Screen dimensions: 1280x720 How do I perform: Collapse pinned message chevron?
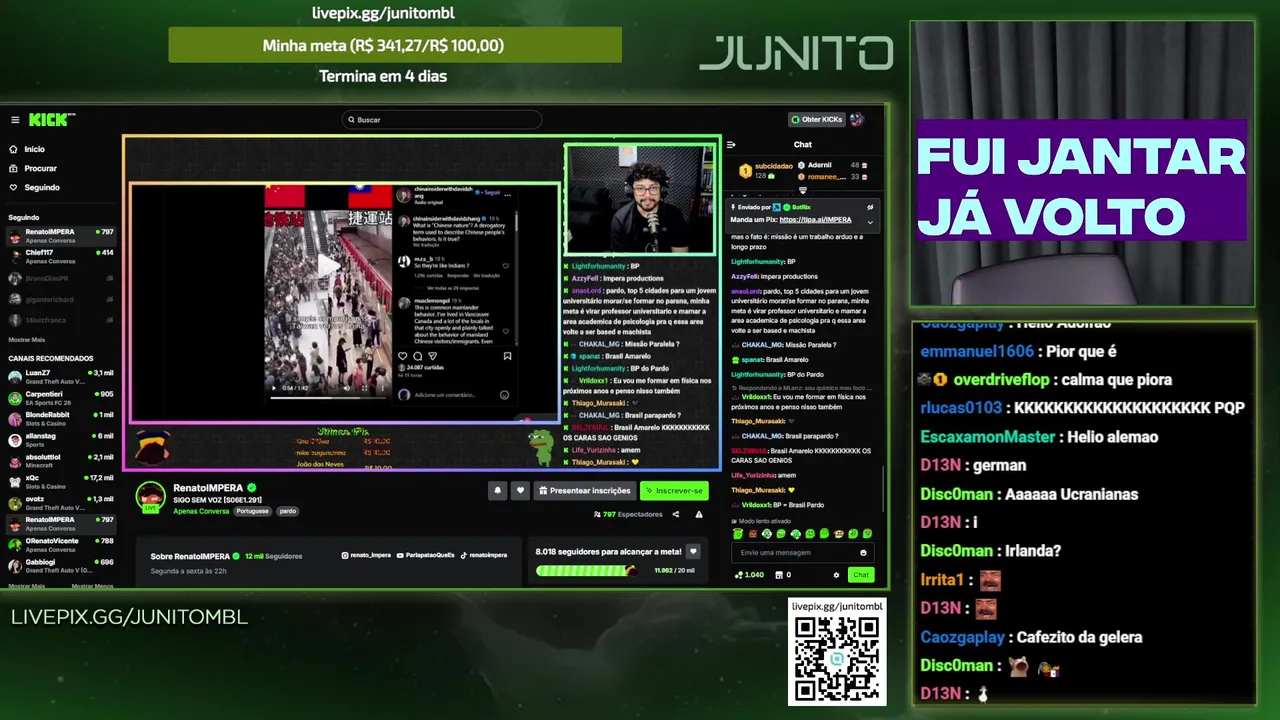[x=869, y=222]
